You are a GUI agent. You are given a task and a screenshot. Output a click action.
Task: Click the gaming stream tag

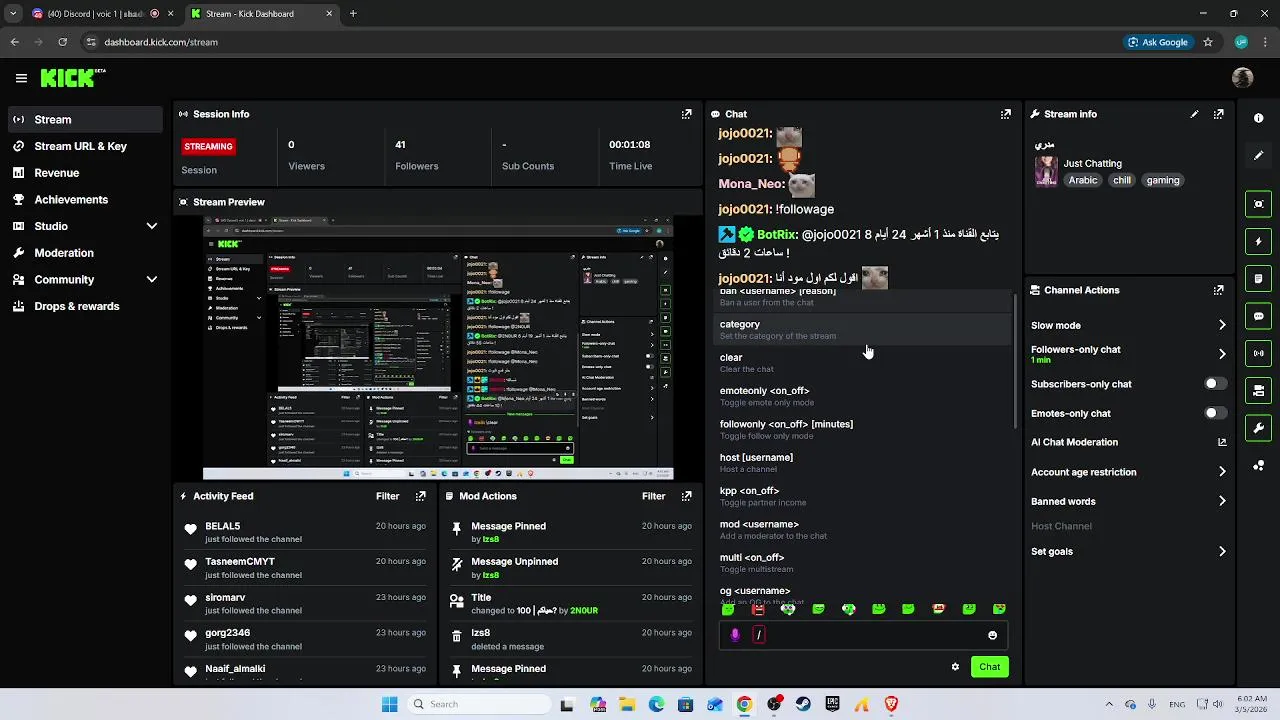point(1162,180)
